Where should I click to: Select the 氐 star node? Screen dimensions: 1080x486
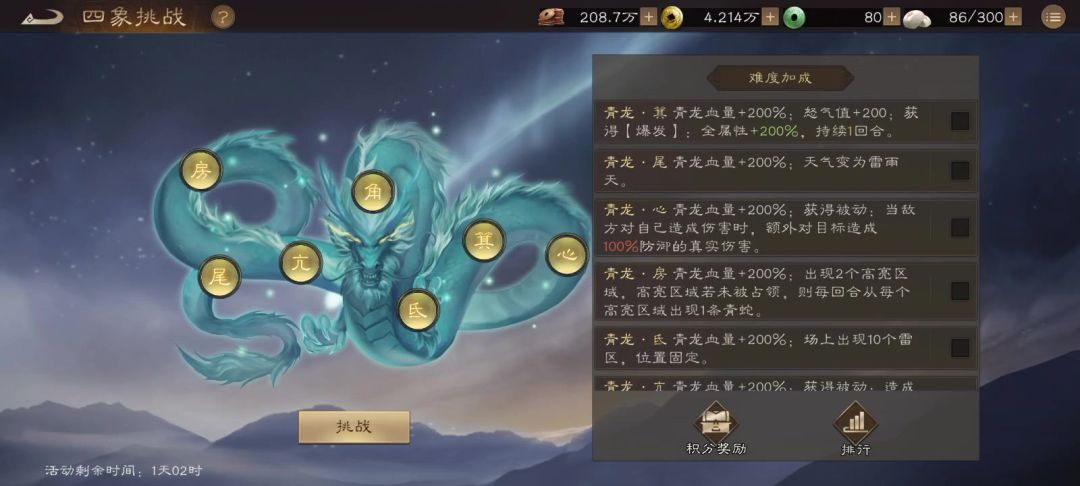[x=418, y=310]
